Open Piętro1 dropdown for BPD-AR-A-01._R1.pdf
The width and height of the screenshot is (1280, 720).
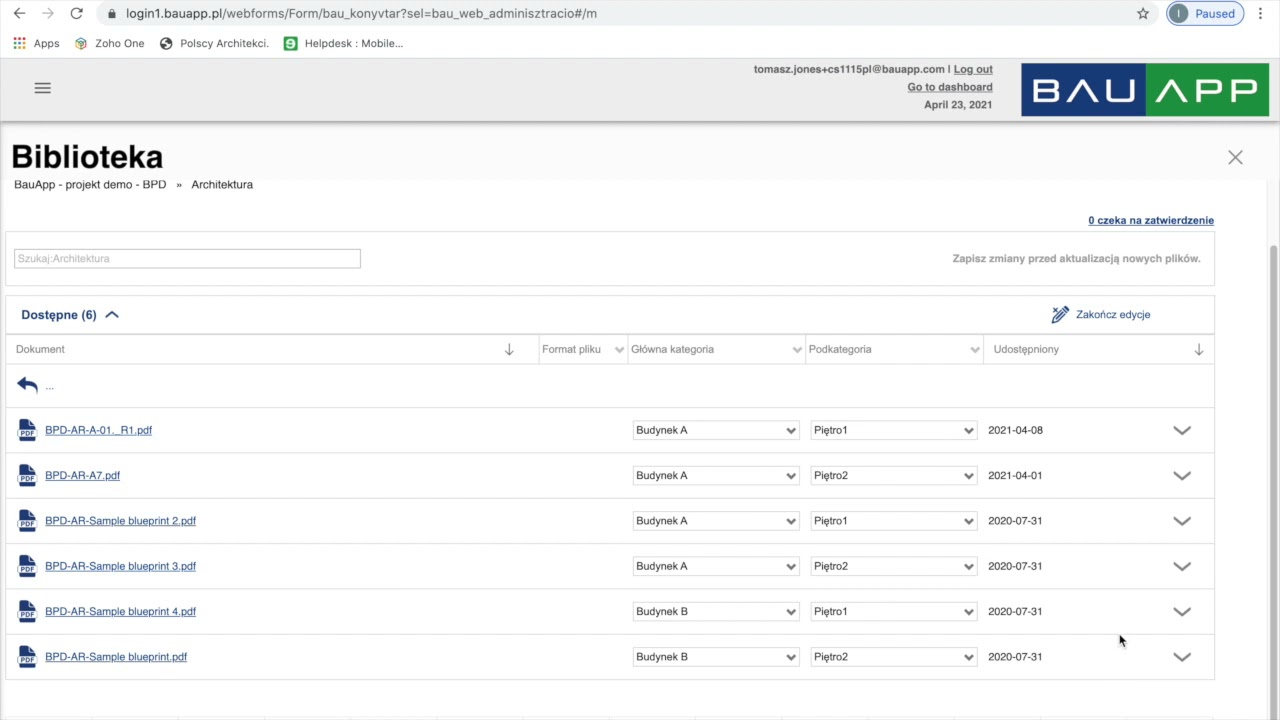pyautogui.click(x=894, y=431)
